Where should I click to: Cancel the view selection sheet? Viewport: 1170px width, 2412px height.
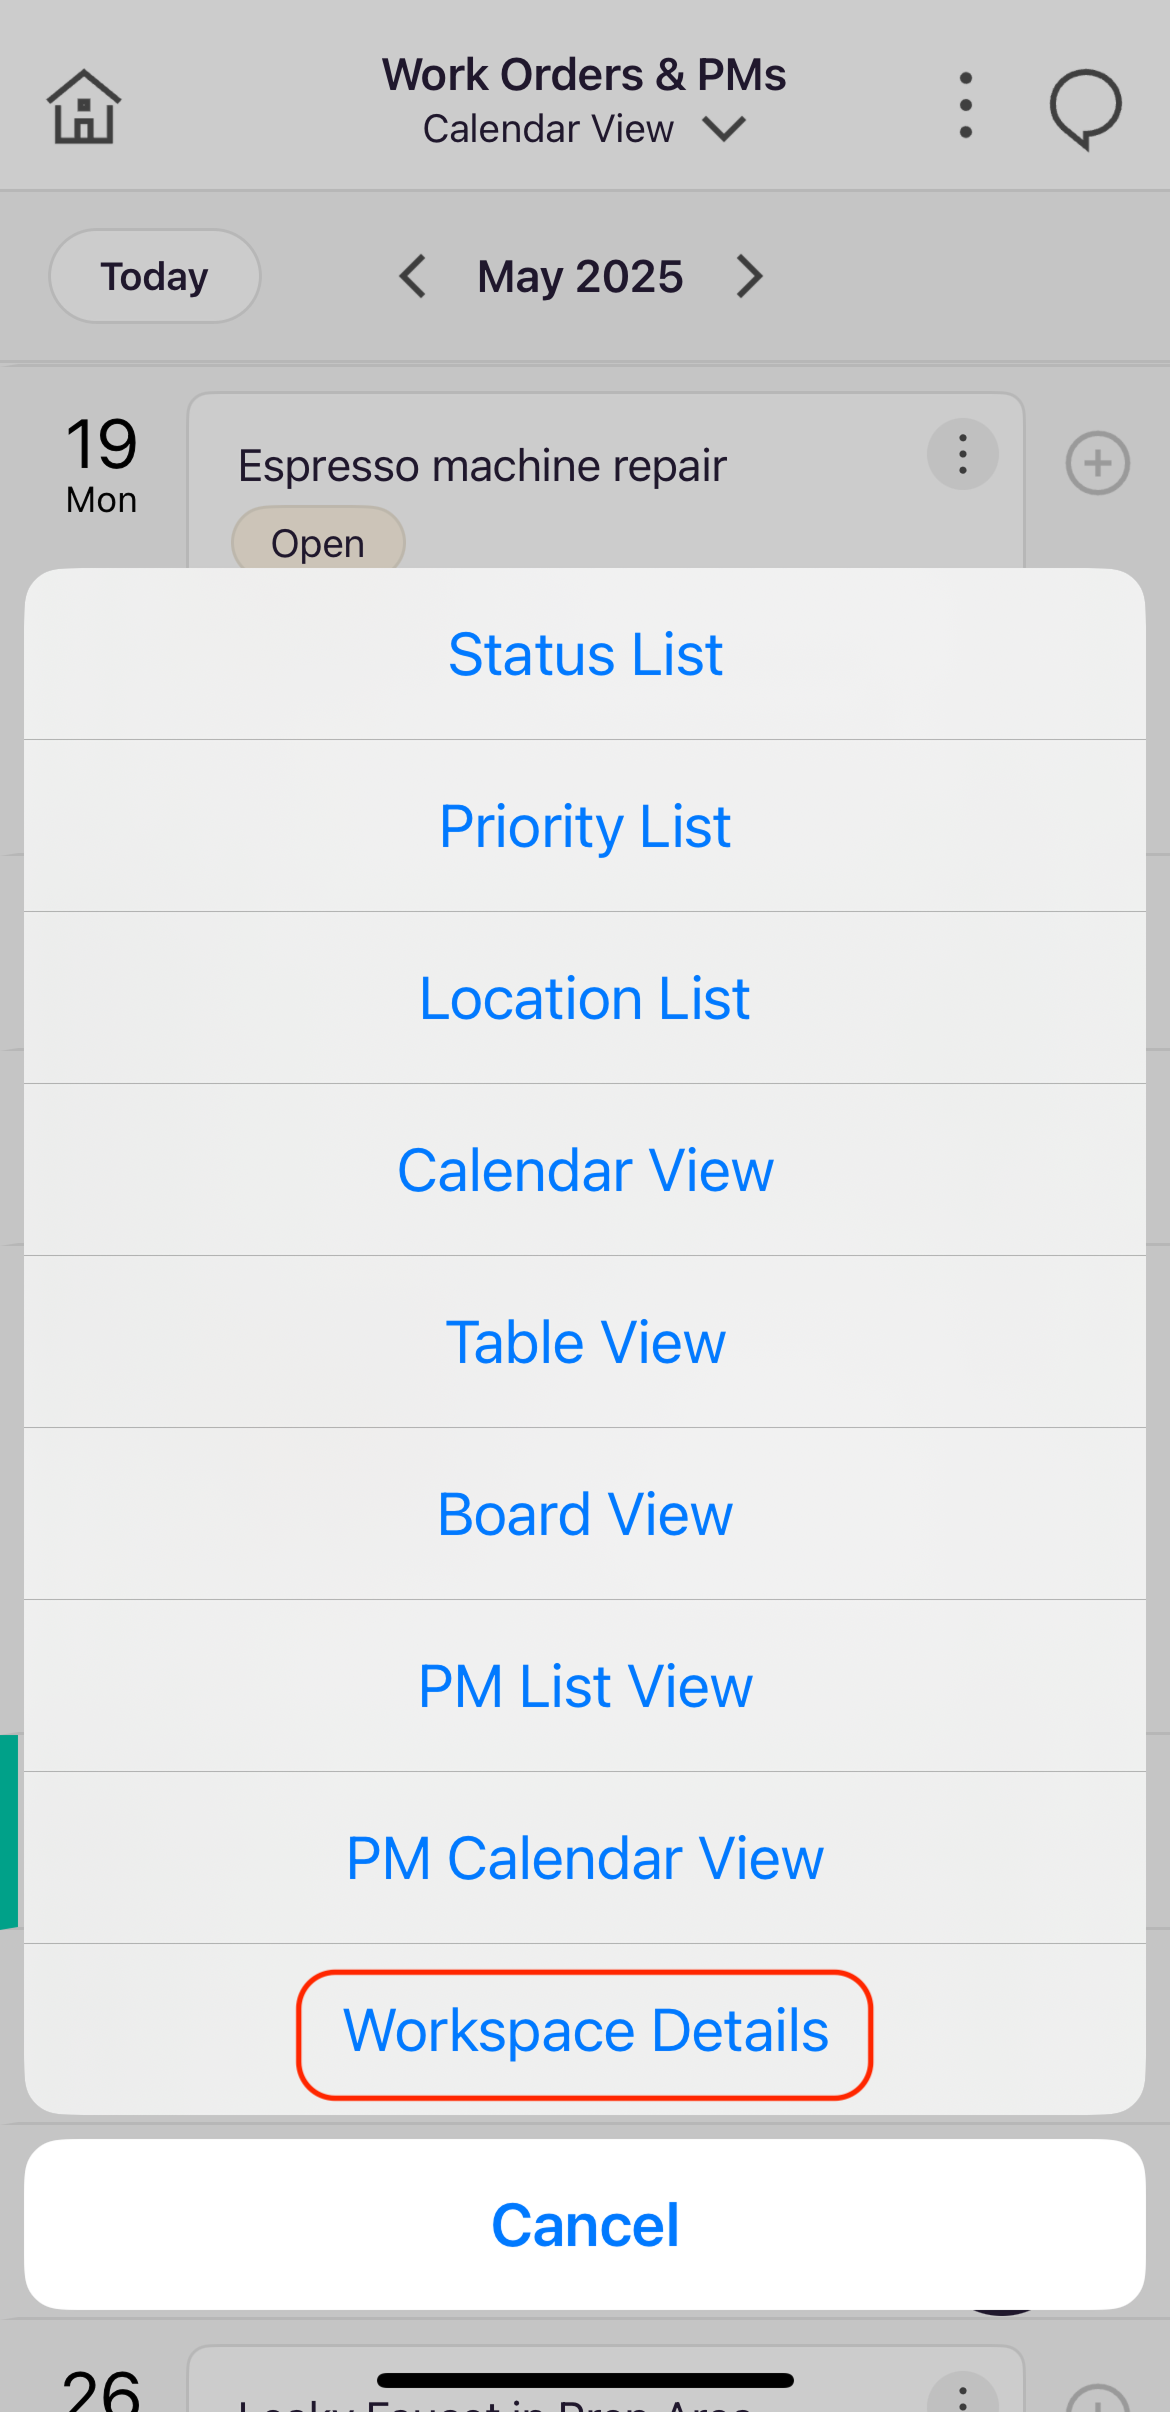(585, 2225)
